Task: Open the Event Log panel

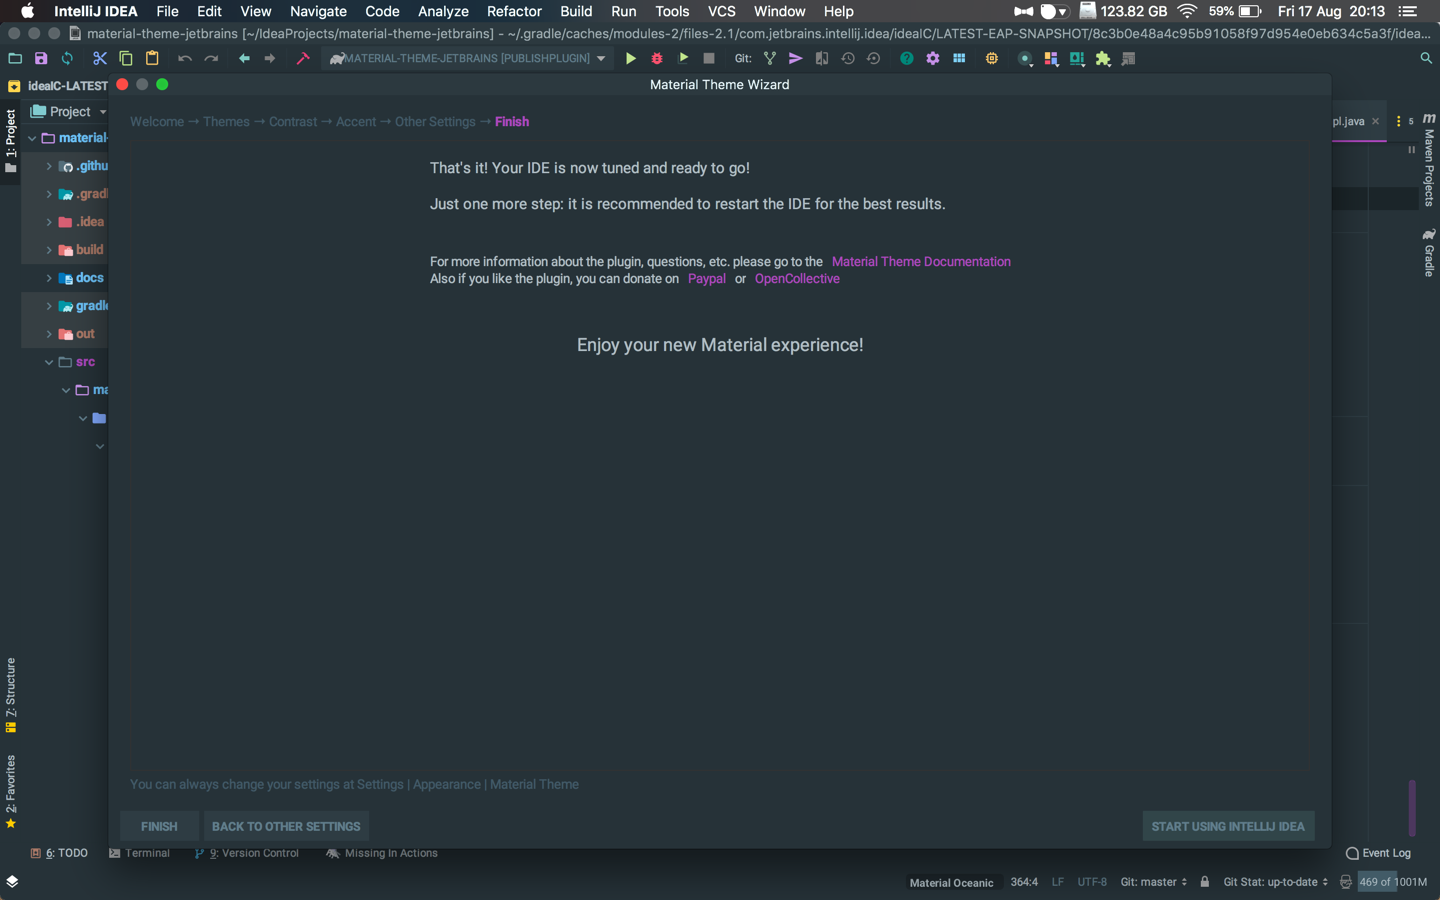Action: coord(1378,853)
